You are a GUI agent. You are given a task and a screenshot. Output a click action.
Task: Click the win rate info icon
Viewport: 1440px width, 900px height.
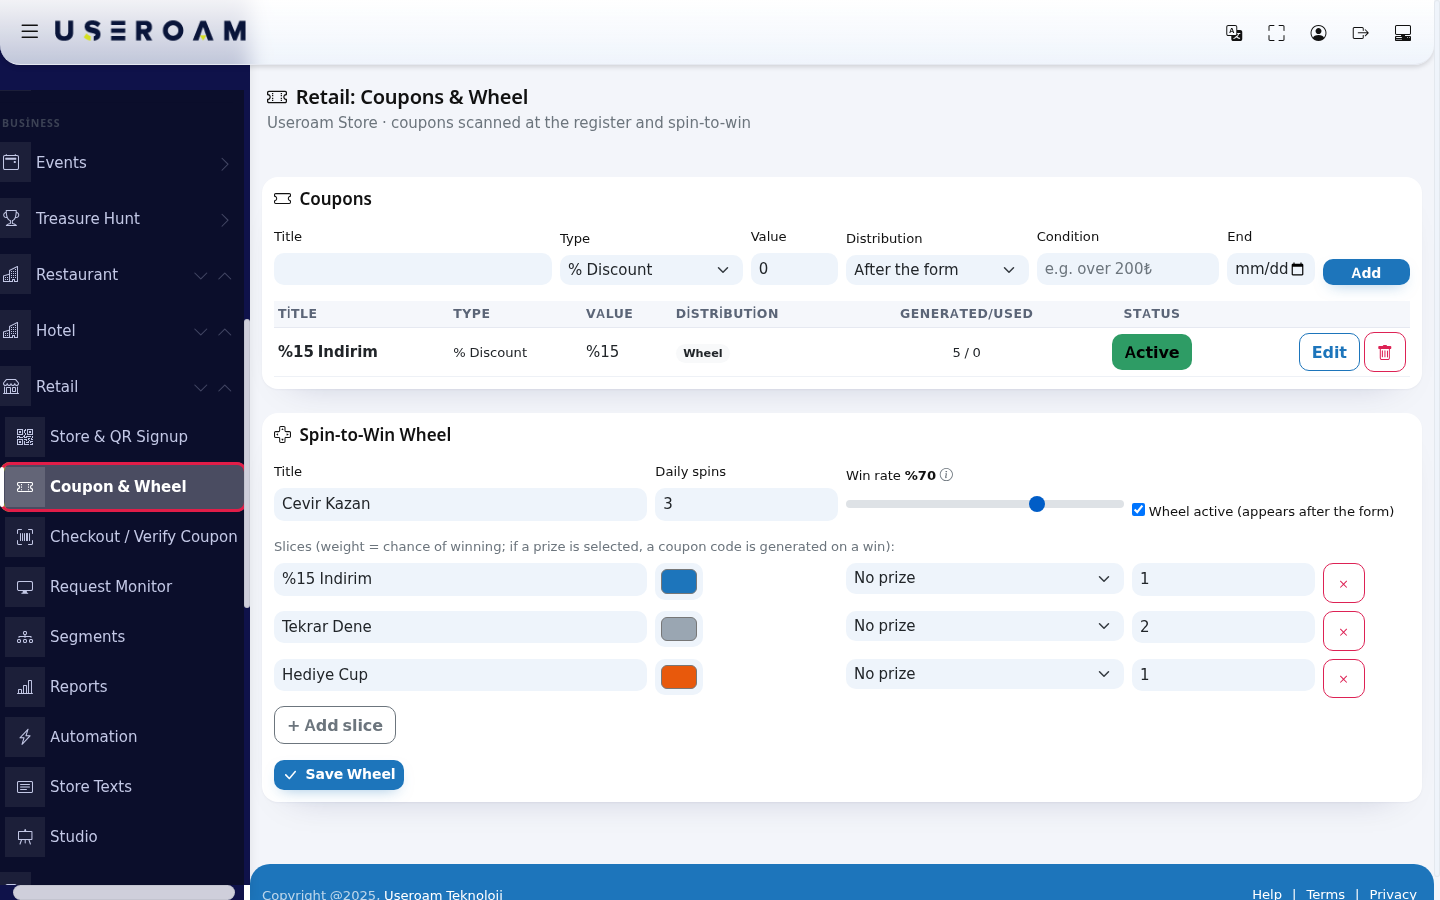click(946, 475)
